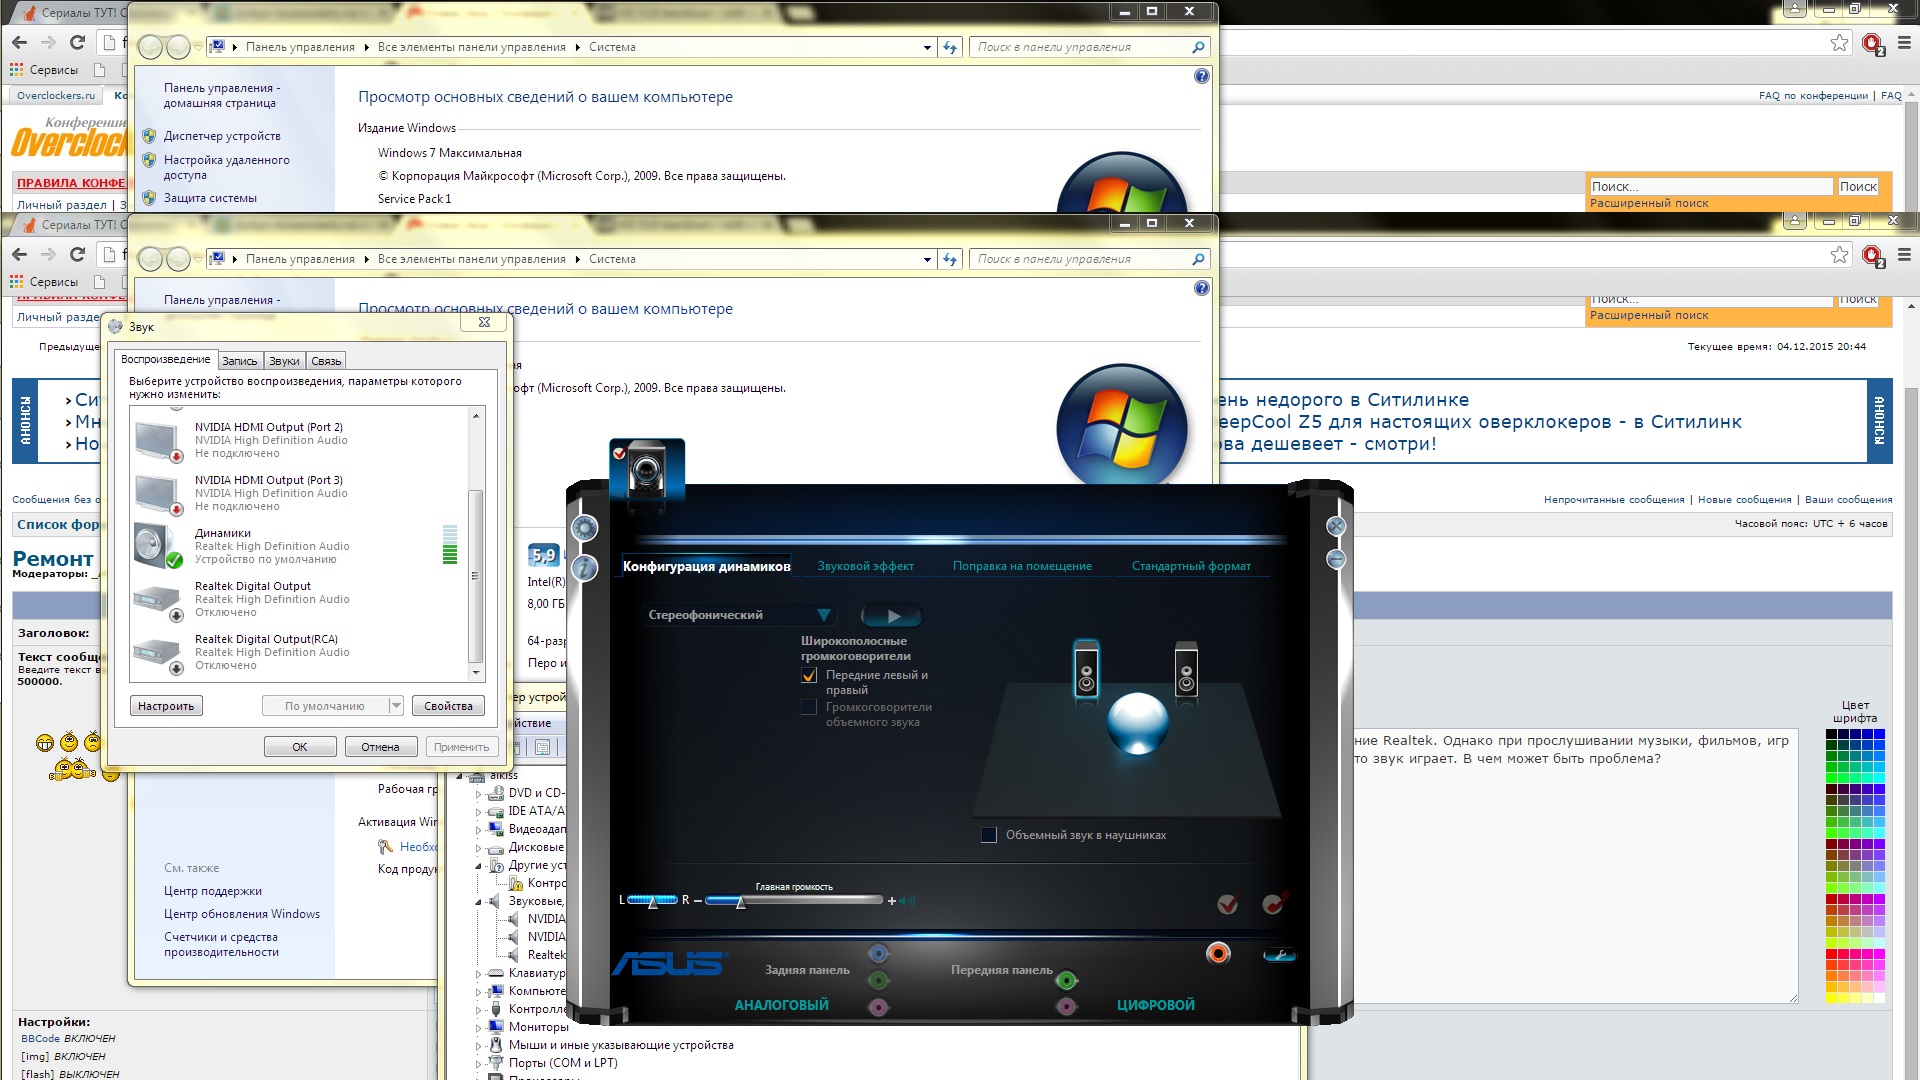
Task: Open 'Диспетчер устройств' link
Action: click(x=222, y=136)
